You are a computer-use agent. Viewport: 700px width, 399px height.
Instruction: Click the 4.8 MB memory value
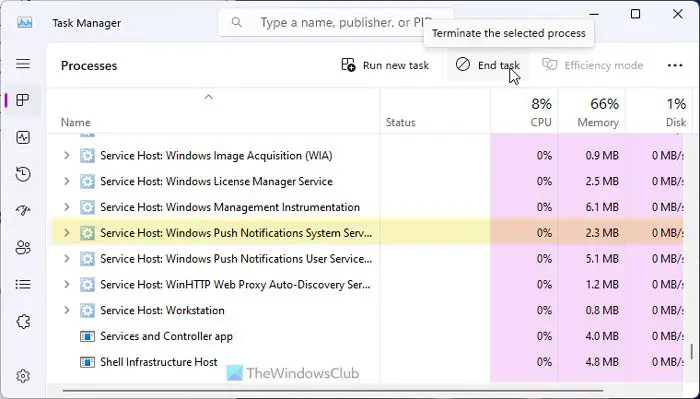point(602,362)
